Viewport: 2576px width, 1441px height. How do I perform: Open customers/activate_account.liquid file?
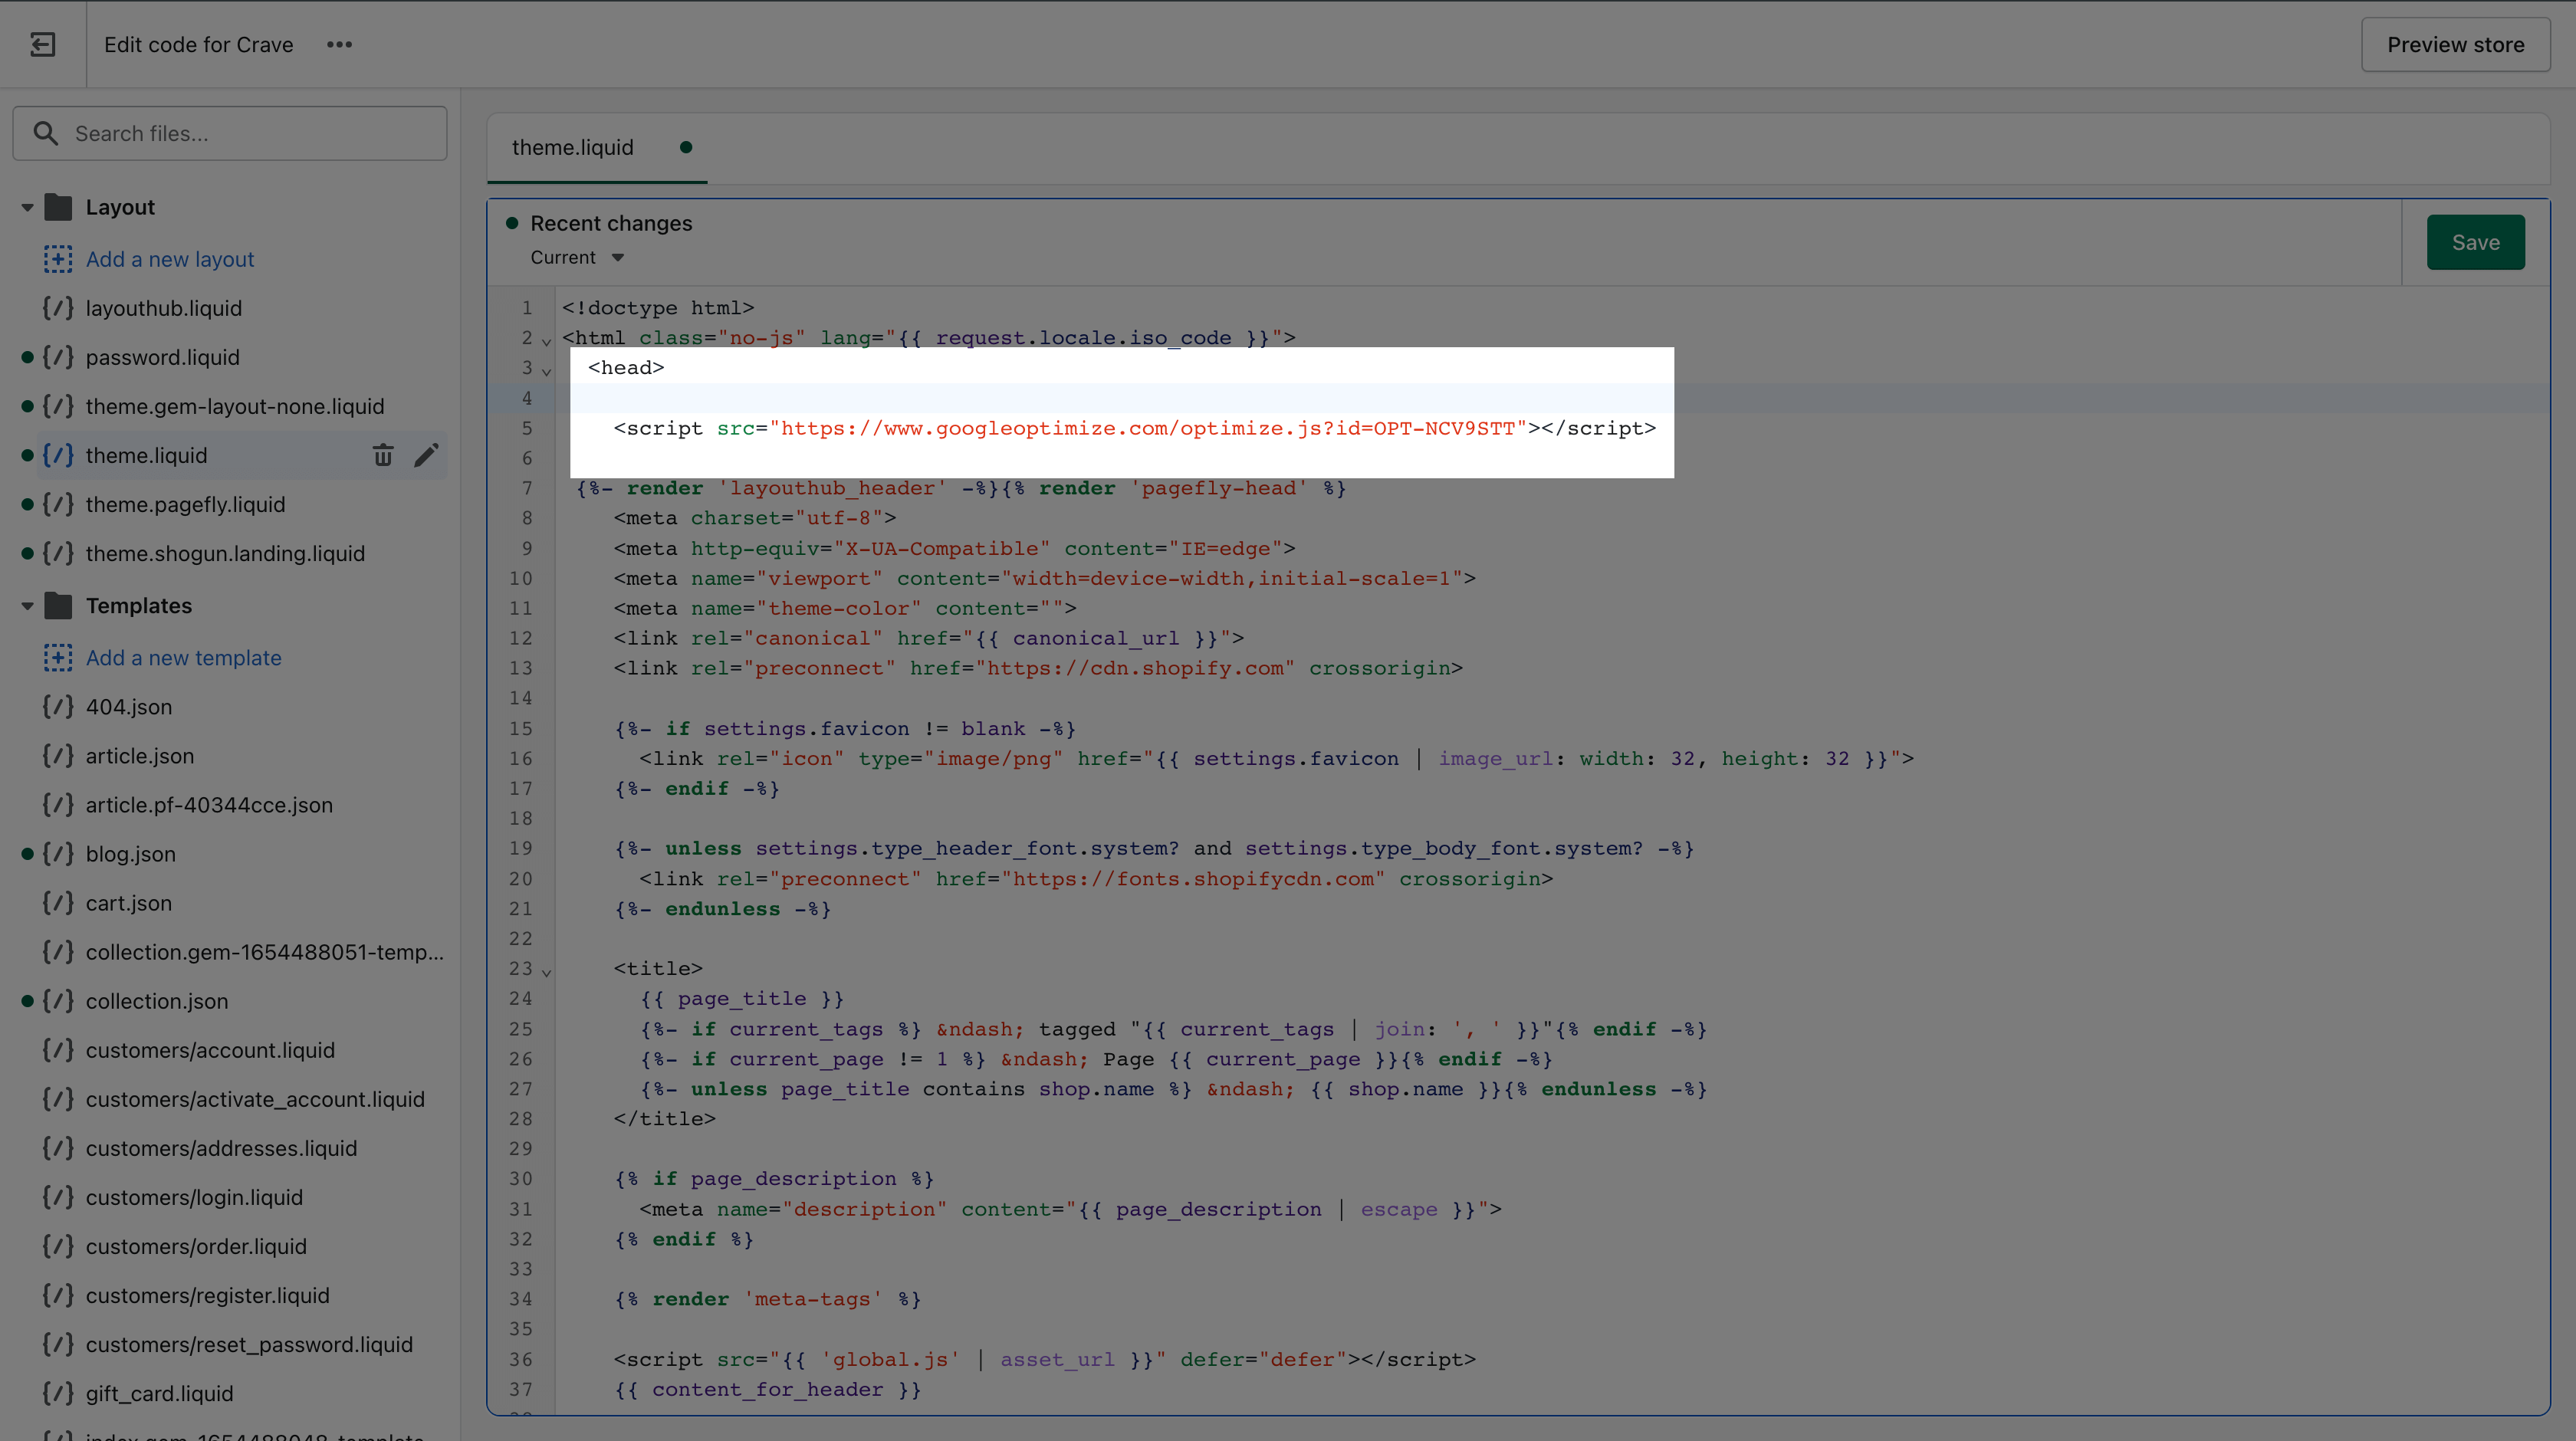coord(255,1099)
